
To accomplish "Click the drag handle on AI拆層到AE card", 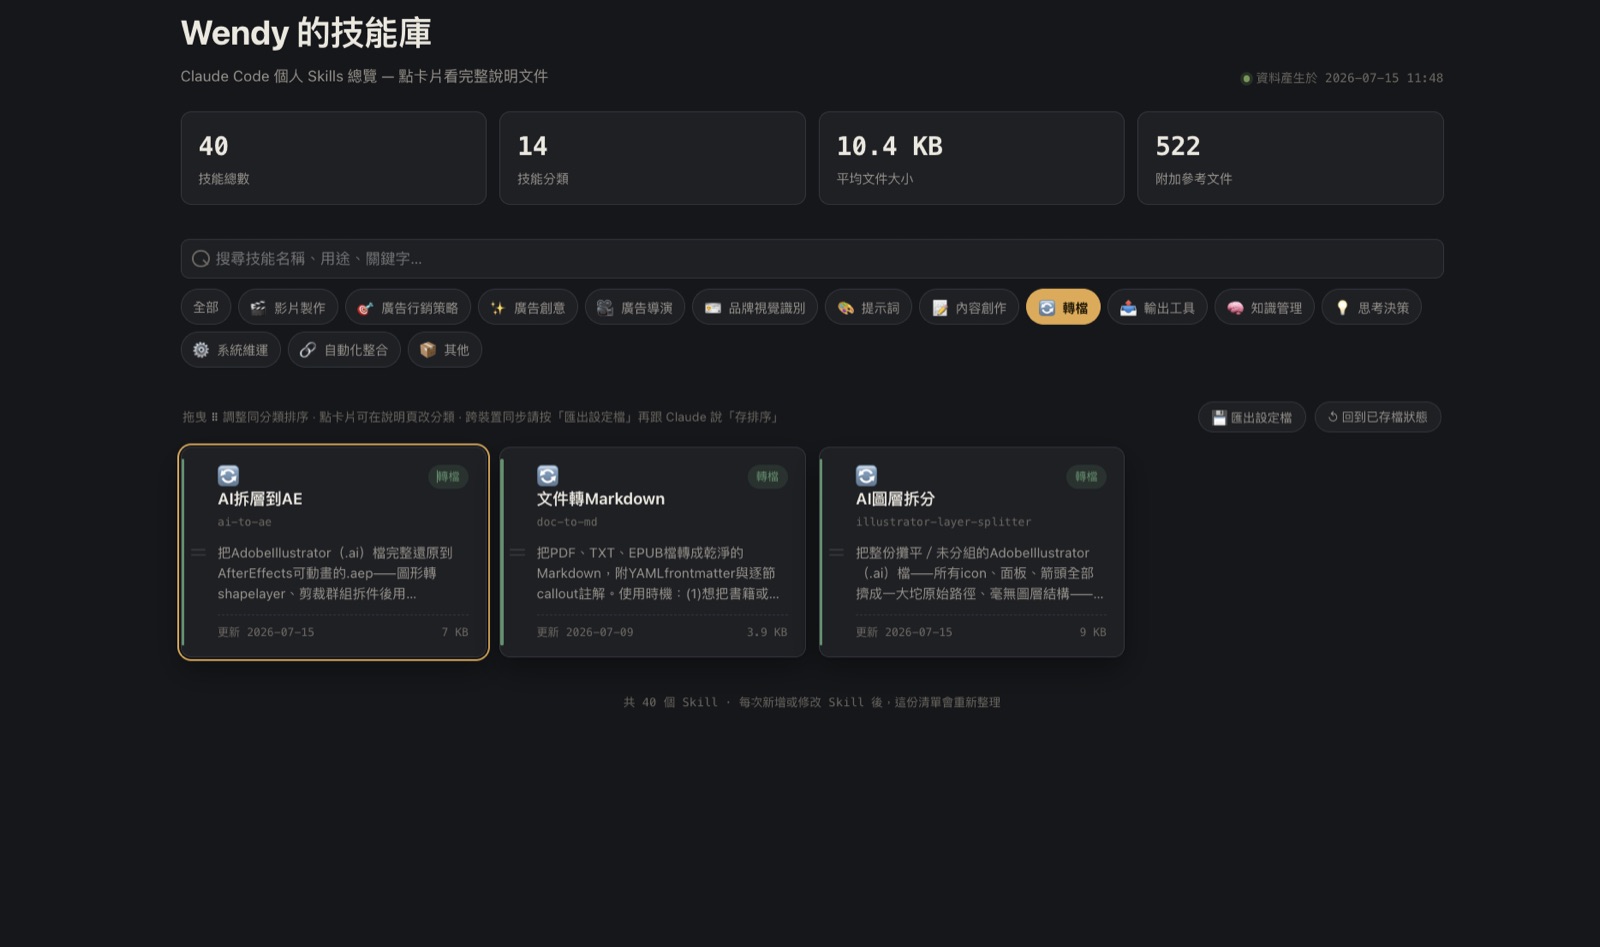I will tap(199, 552).
